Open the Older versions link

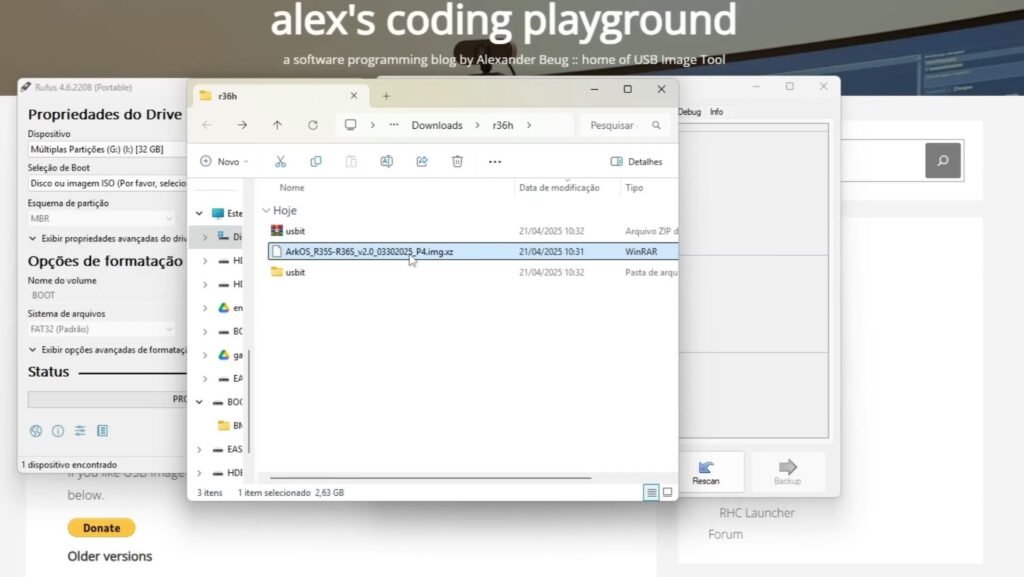[110, 557]
